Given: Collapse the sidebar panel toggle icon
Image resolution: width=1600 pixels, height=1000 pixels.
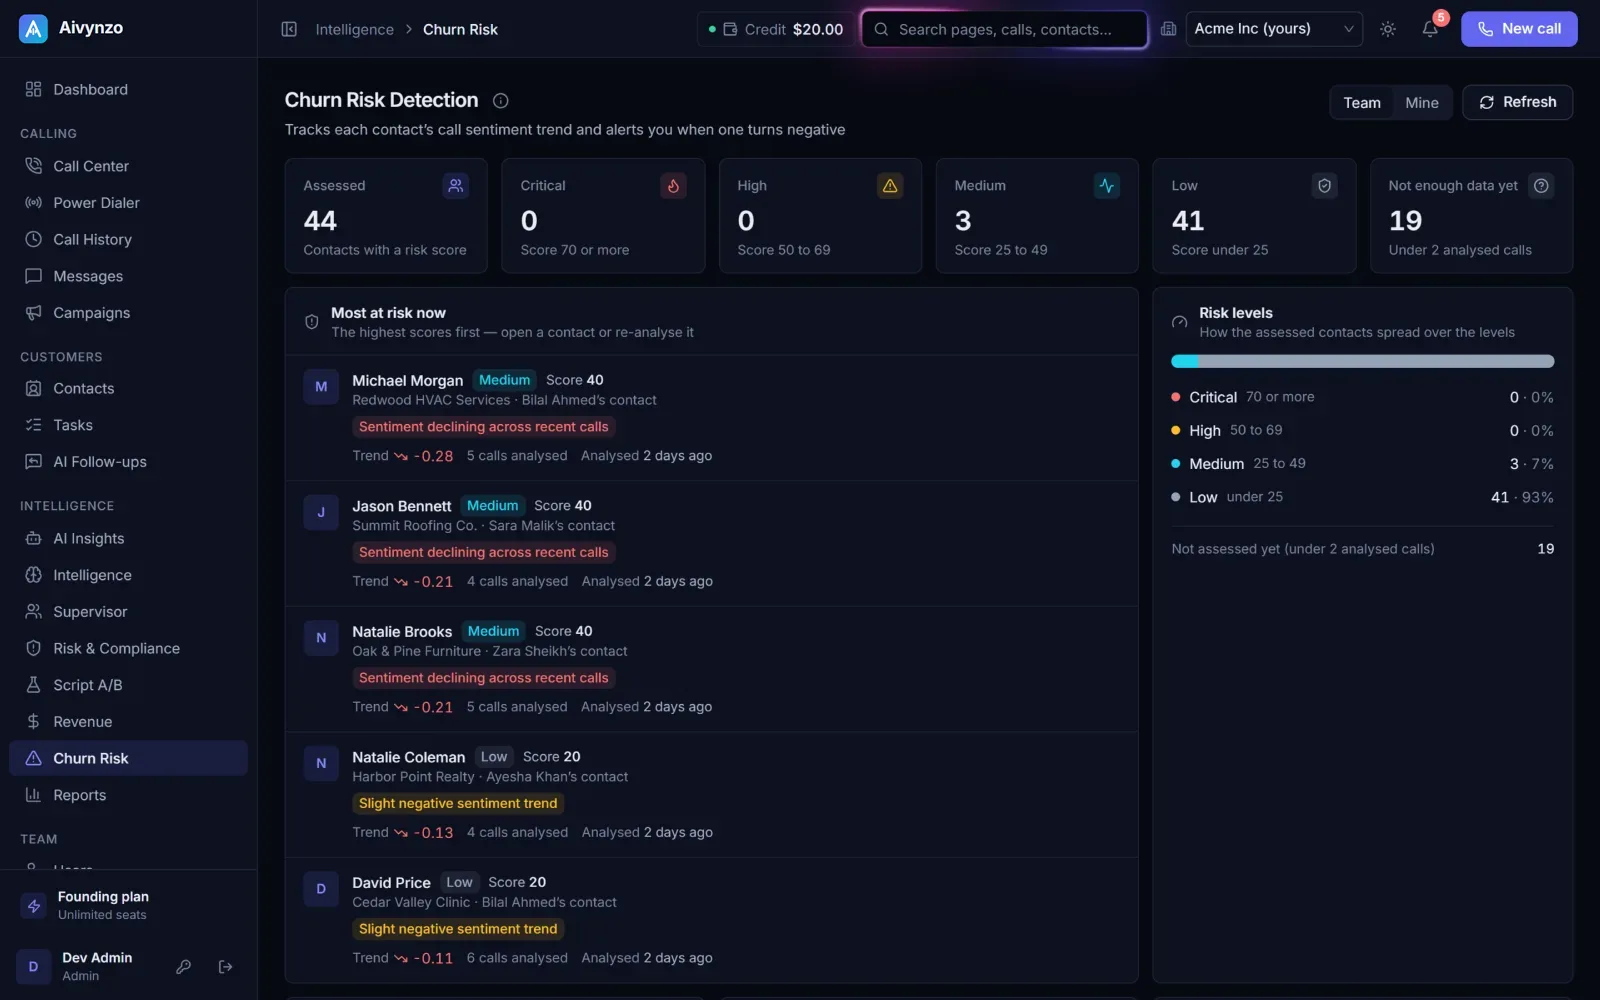Looking at the screenshot, I should (289, 29).
